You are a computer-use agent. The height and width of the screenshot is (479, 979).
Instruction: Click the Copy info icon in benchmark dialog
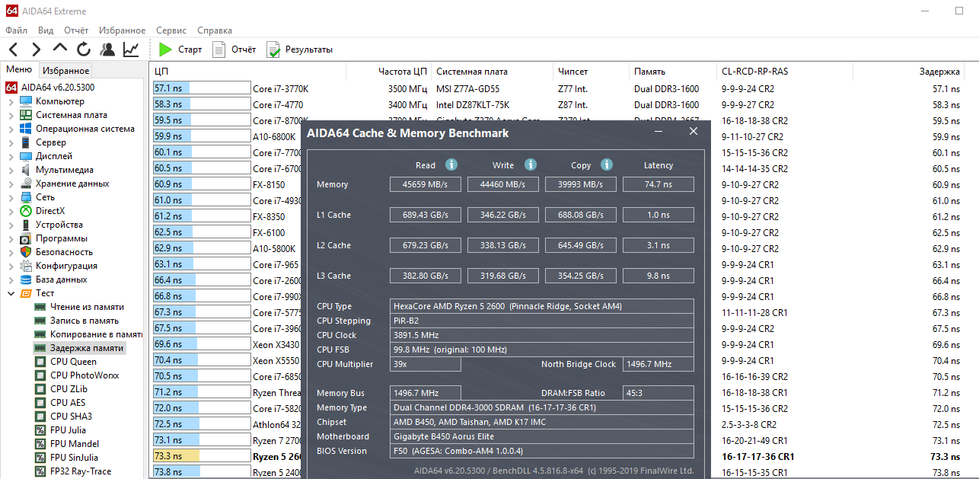point(606,165)
